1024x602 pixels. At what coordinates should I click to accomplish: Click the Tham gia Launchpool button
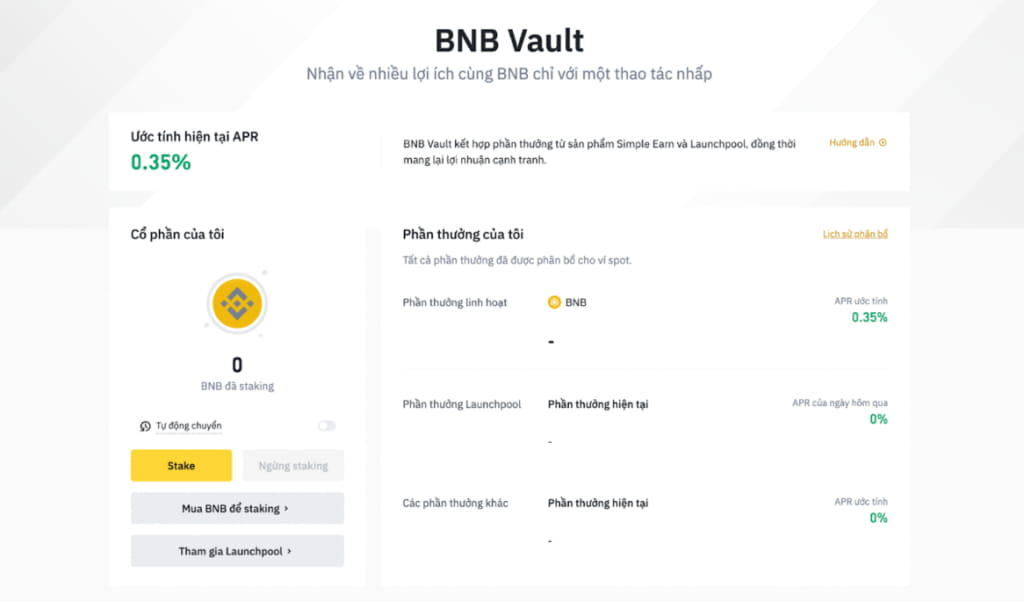(237, 551)
